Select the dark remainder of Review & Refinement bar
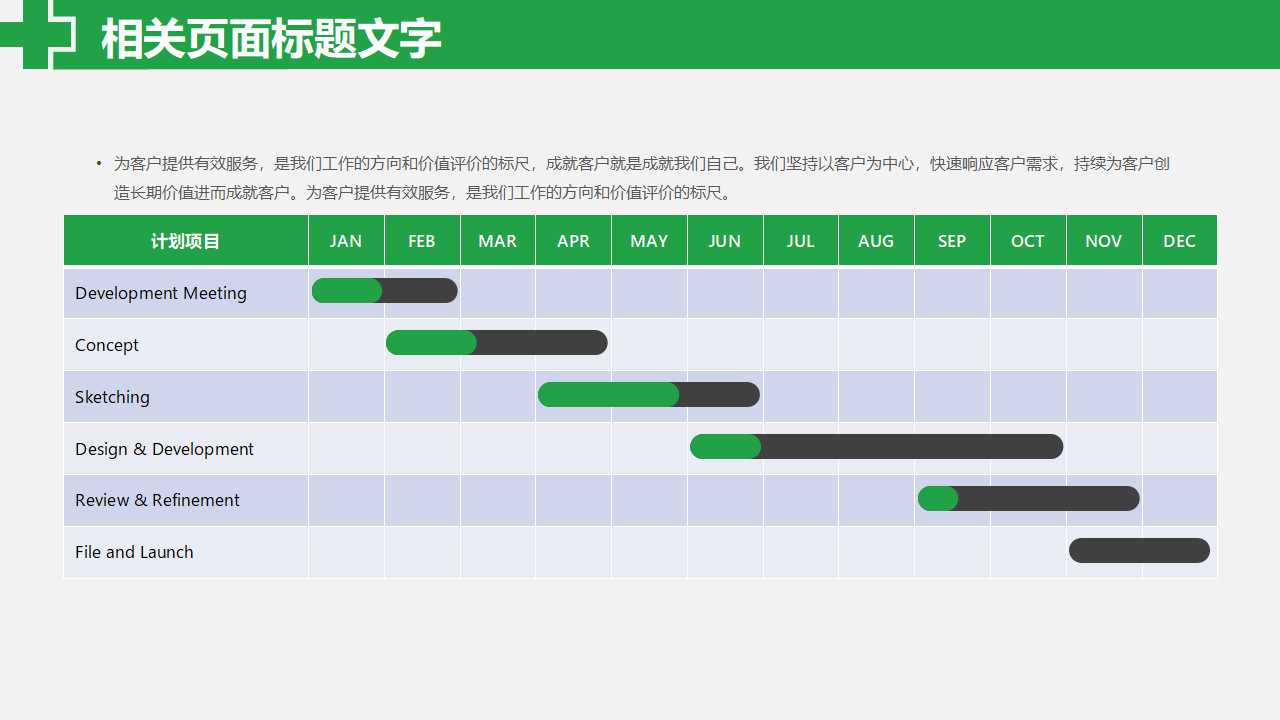 (1049, 498)
